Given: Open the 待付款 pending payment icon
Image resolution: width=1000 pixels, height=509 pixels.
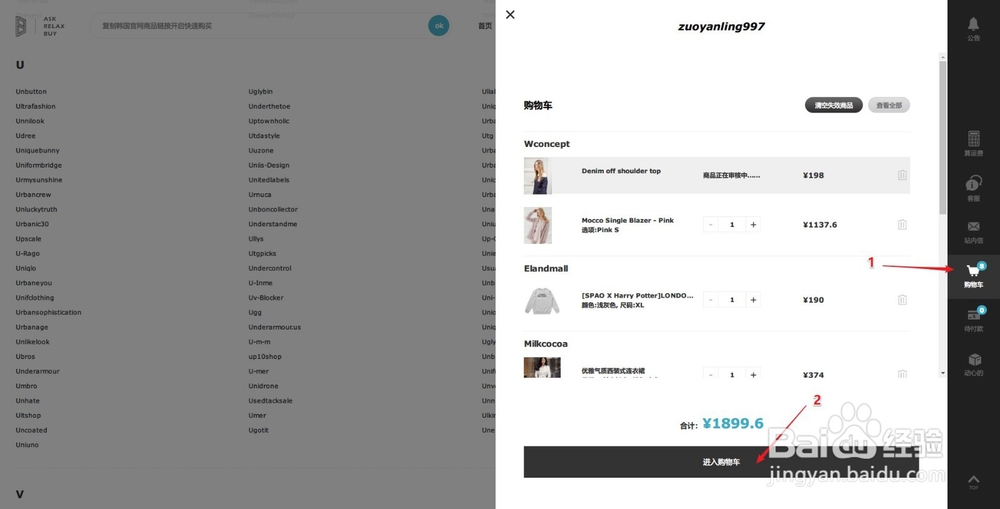Looking at the screenshot, I should (x=973, y=318).
